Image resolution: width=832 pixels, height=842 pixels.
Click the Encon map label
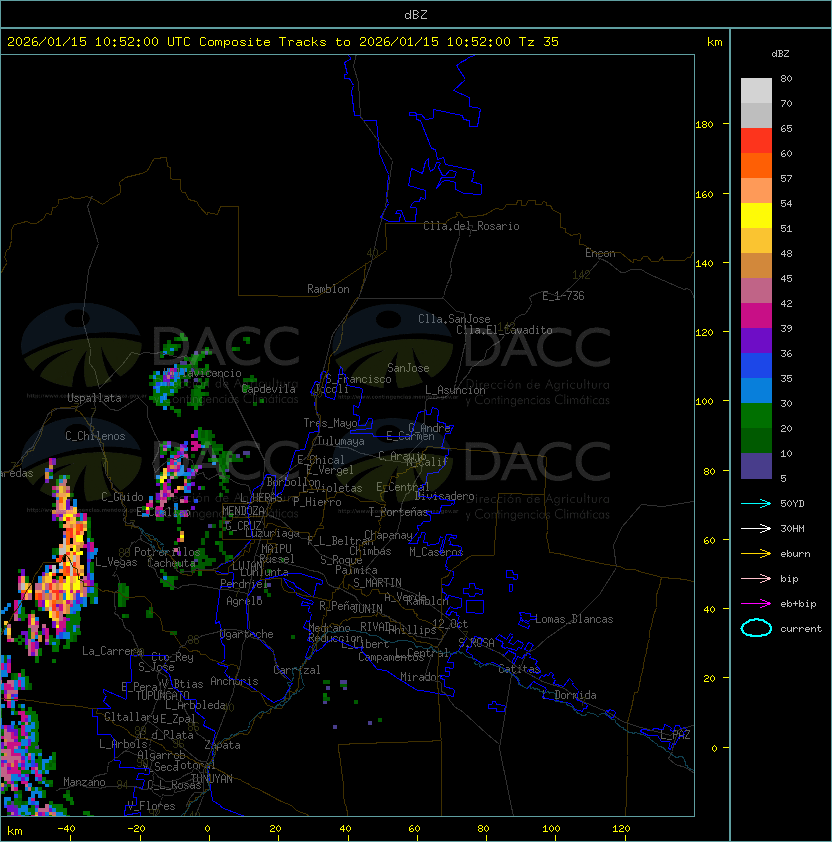(600, 253)
